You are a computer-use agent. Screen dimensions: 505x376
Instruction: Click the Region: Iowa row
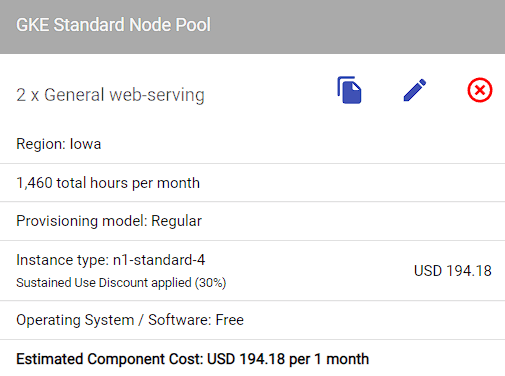point(252,144)
